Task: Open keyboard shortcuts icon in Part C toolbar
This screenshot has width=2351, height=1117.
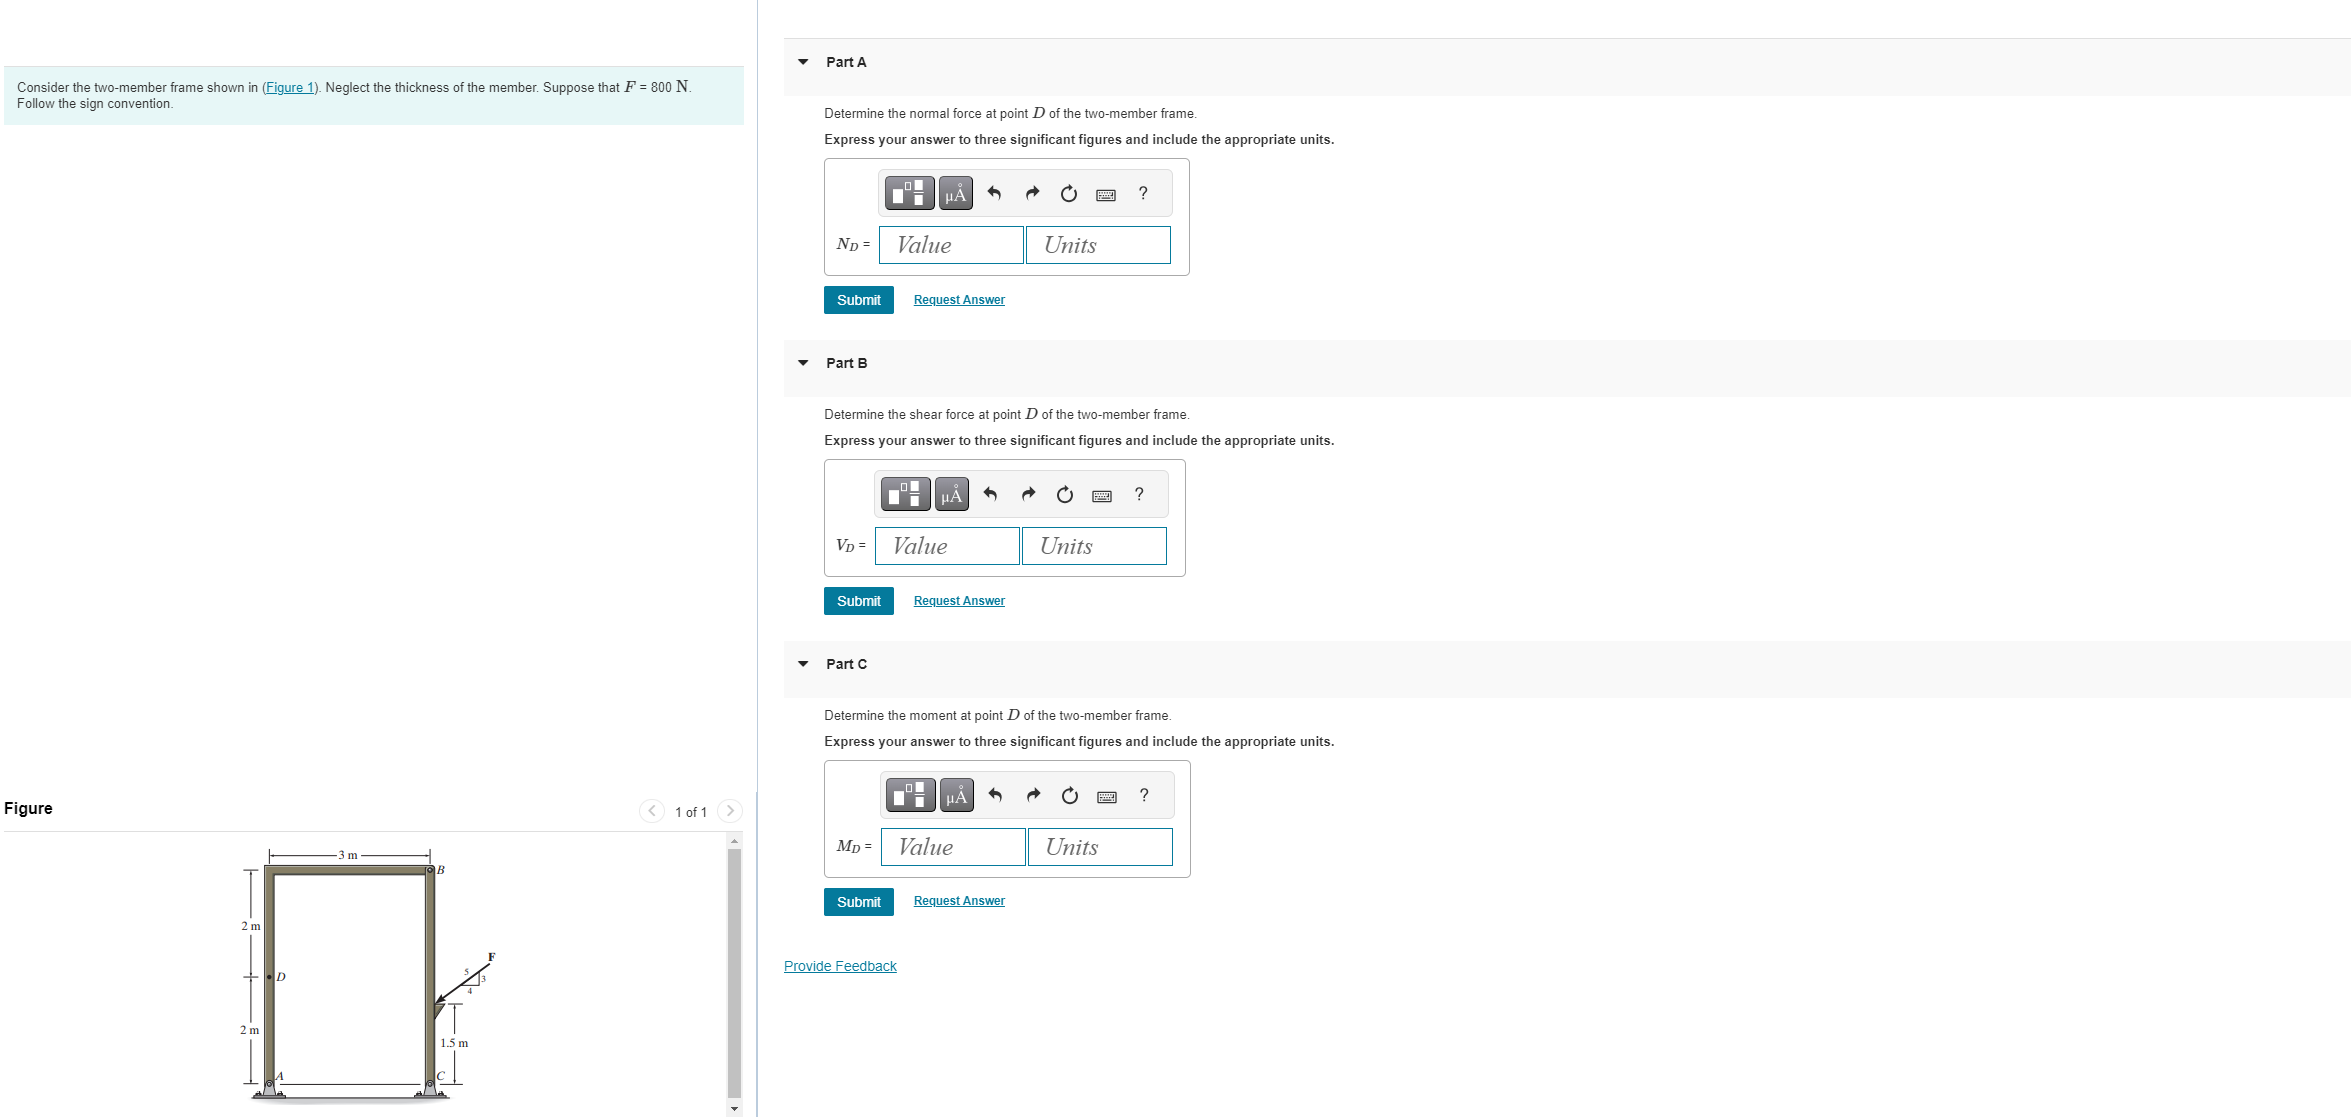Action: 1107,796
